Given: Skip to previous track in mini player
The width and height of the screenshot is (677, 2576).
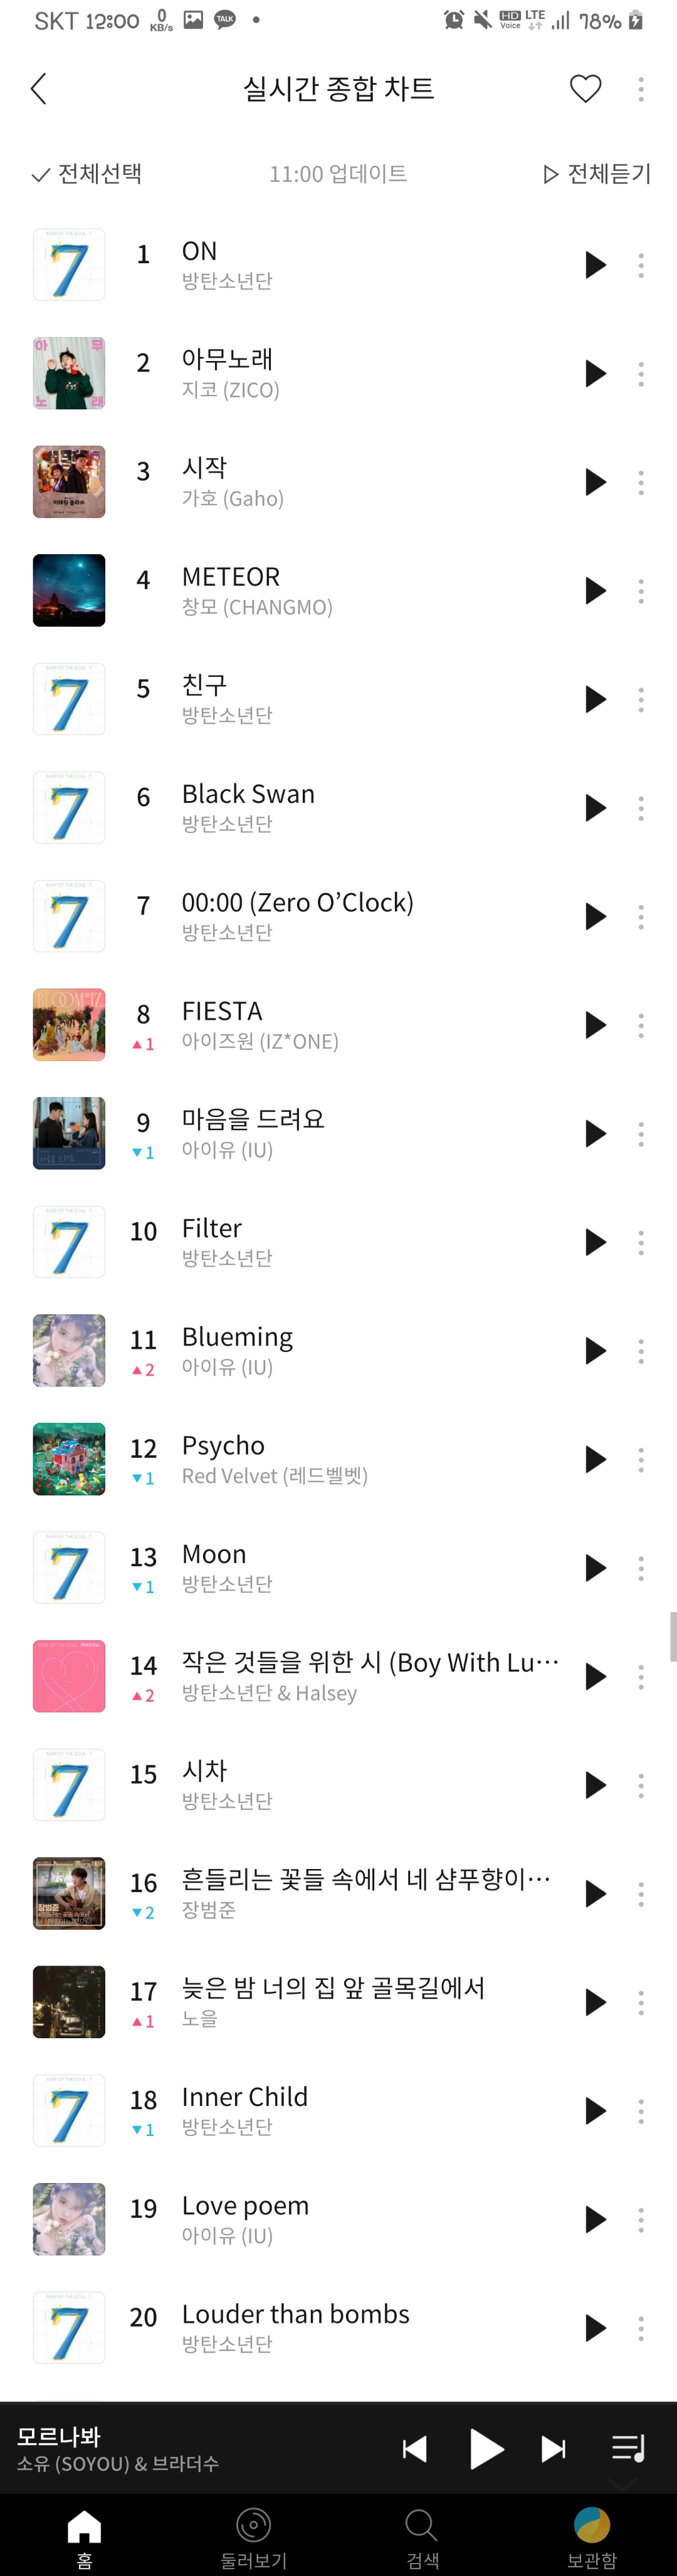Looking at the screenshot, I should 414,2448.
